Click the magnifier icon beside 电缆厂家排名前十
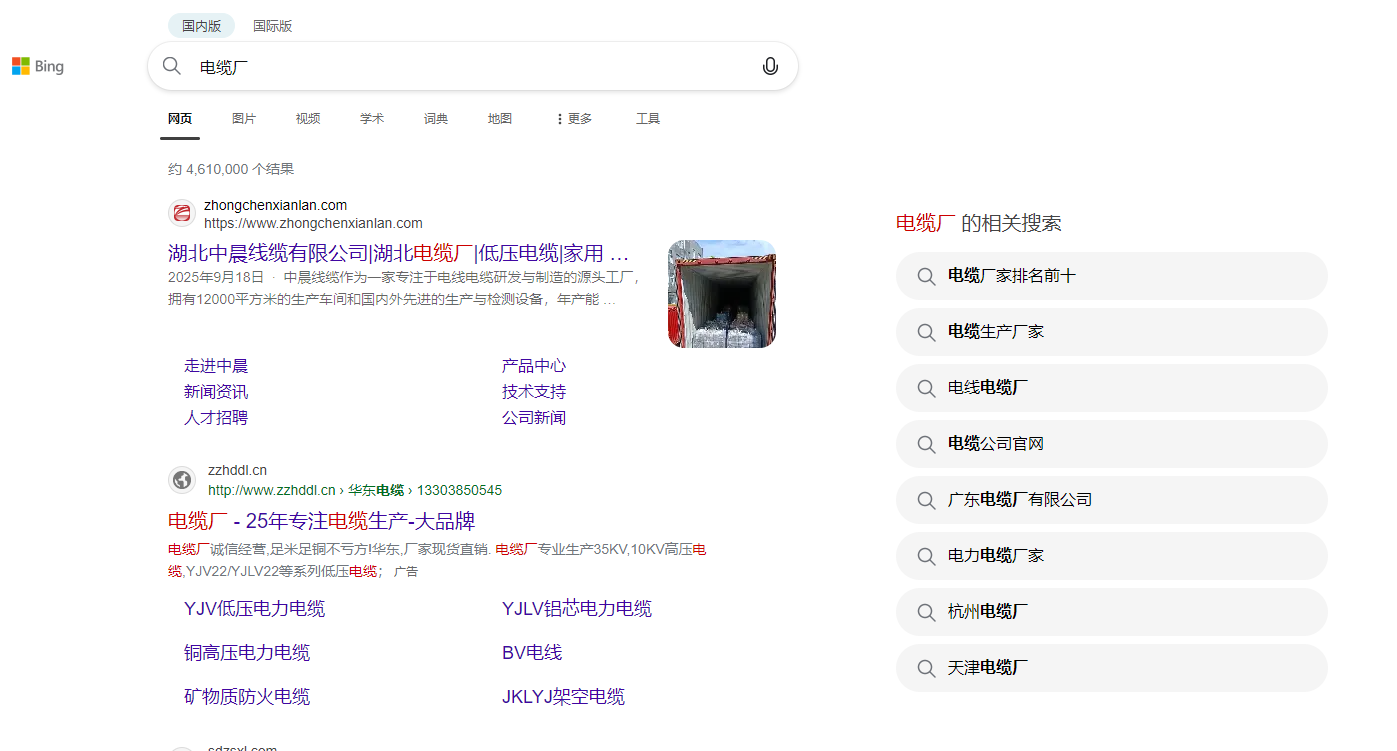Screen dimensions: 1397x751 click(925, 276)
